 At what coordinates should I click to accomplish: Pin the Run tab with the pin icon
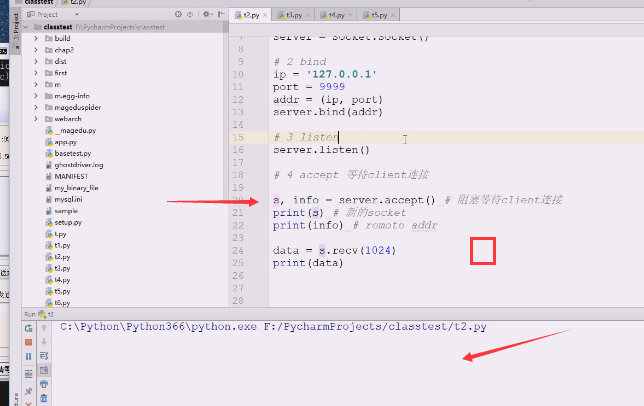tap(28, 391)
